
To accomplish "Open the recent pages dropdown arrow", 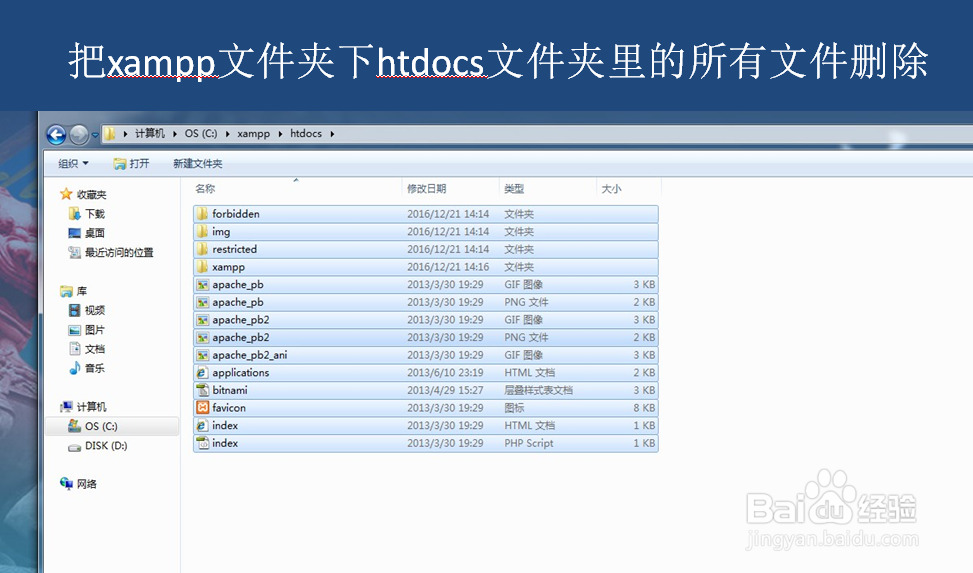I will click(95, 135).
